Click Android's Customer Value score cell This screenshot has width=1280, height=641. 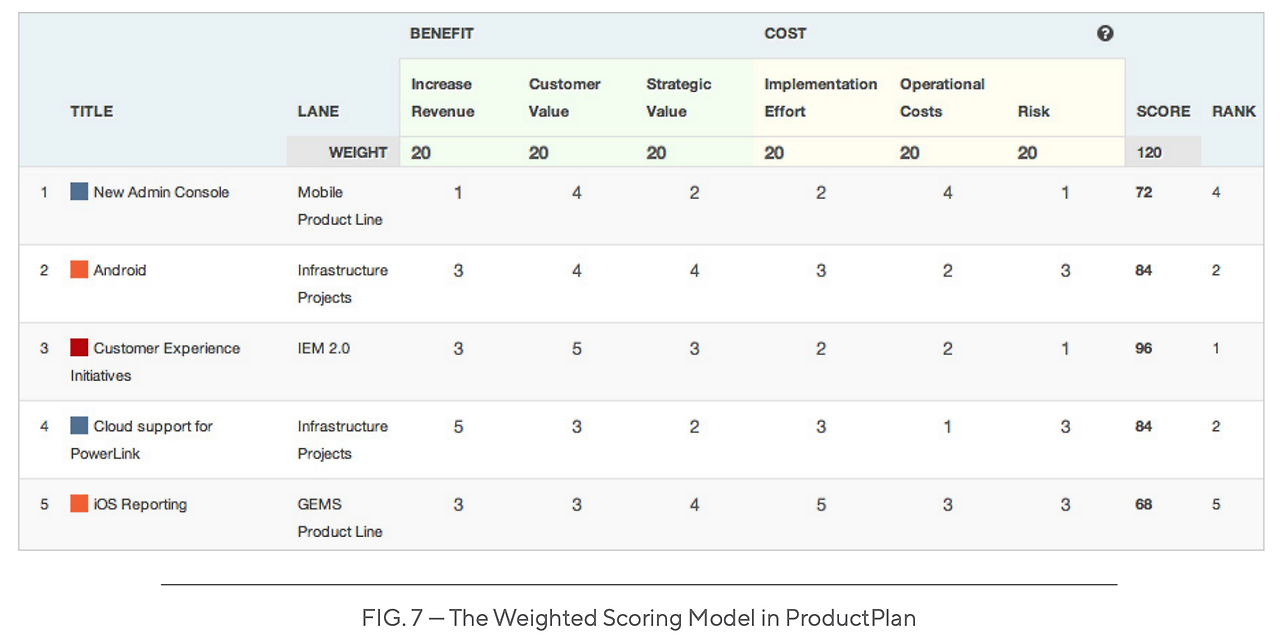coord(577,270)
